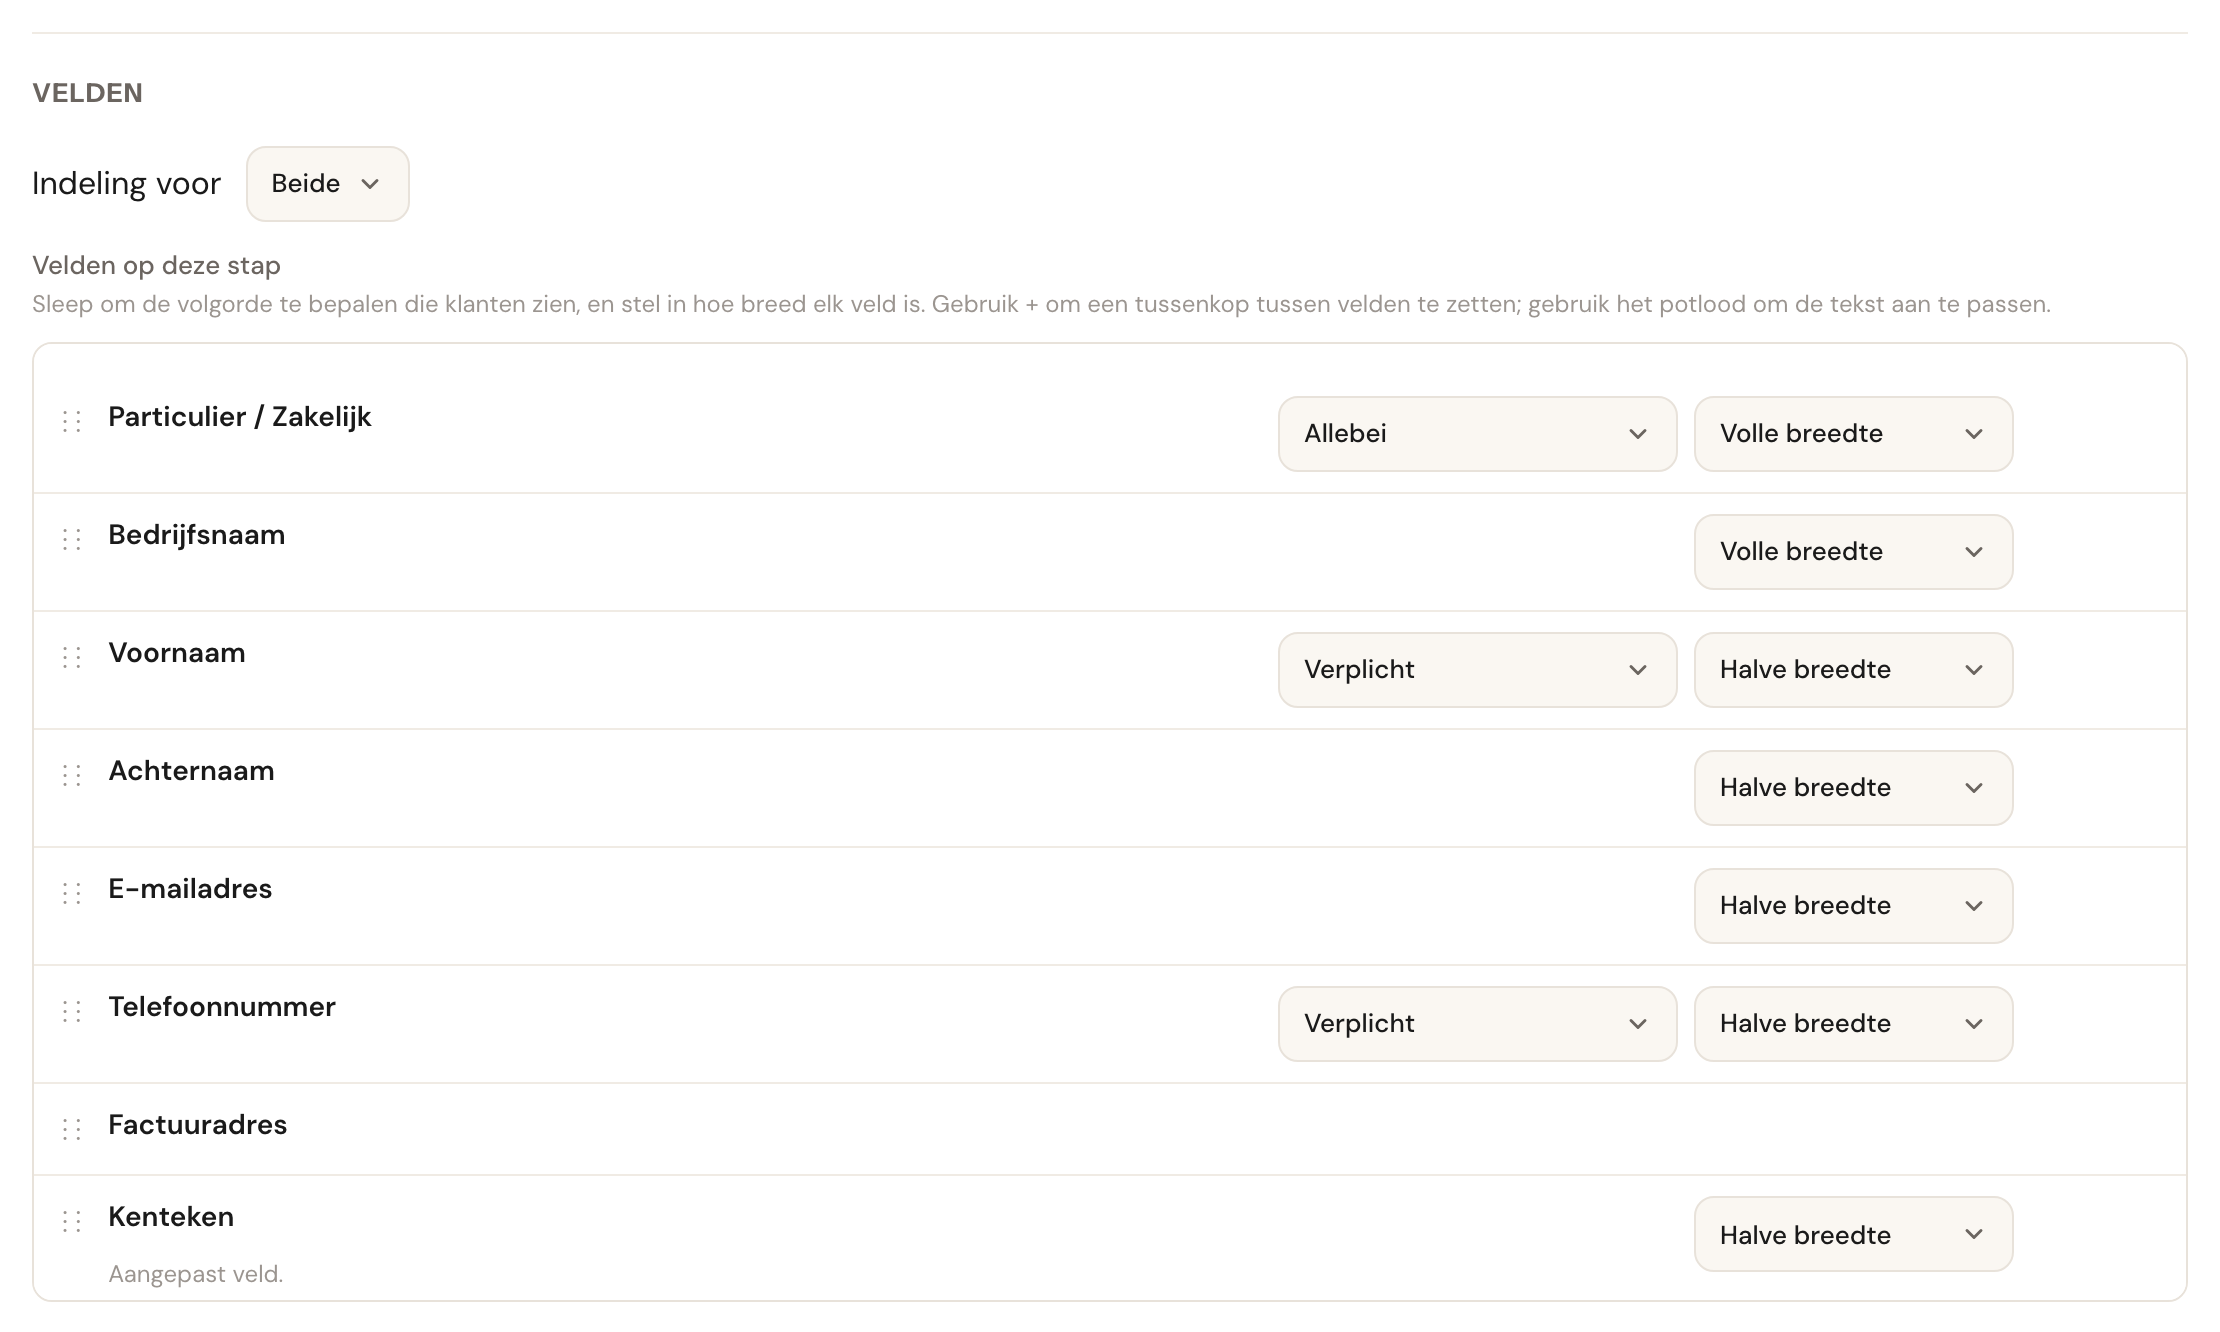Grab the drag handle beside Bedrijfsnaam

coord(72,539)
